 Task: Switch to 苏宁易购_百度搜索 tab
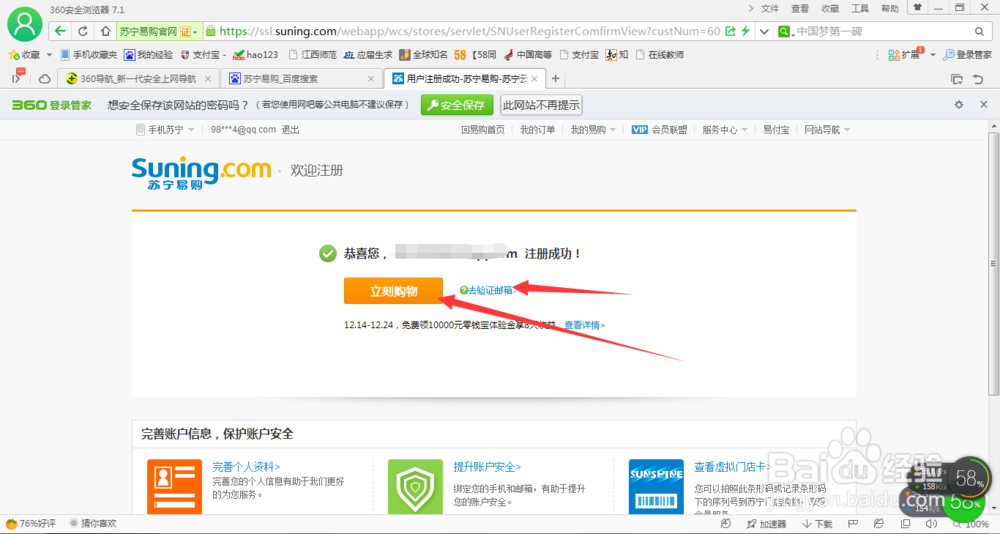pos(301,78)
